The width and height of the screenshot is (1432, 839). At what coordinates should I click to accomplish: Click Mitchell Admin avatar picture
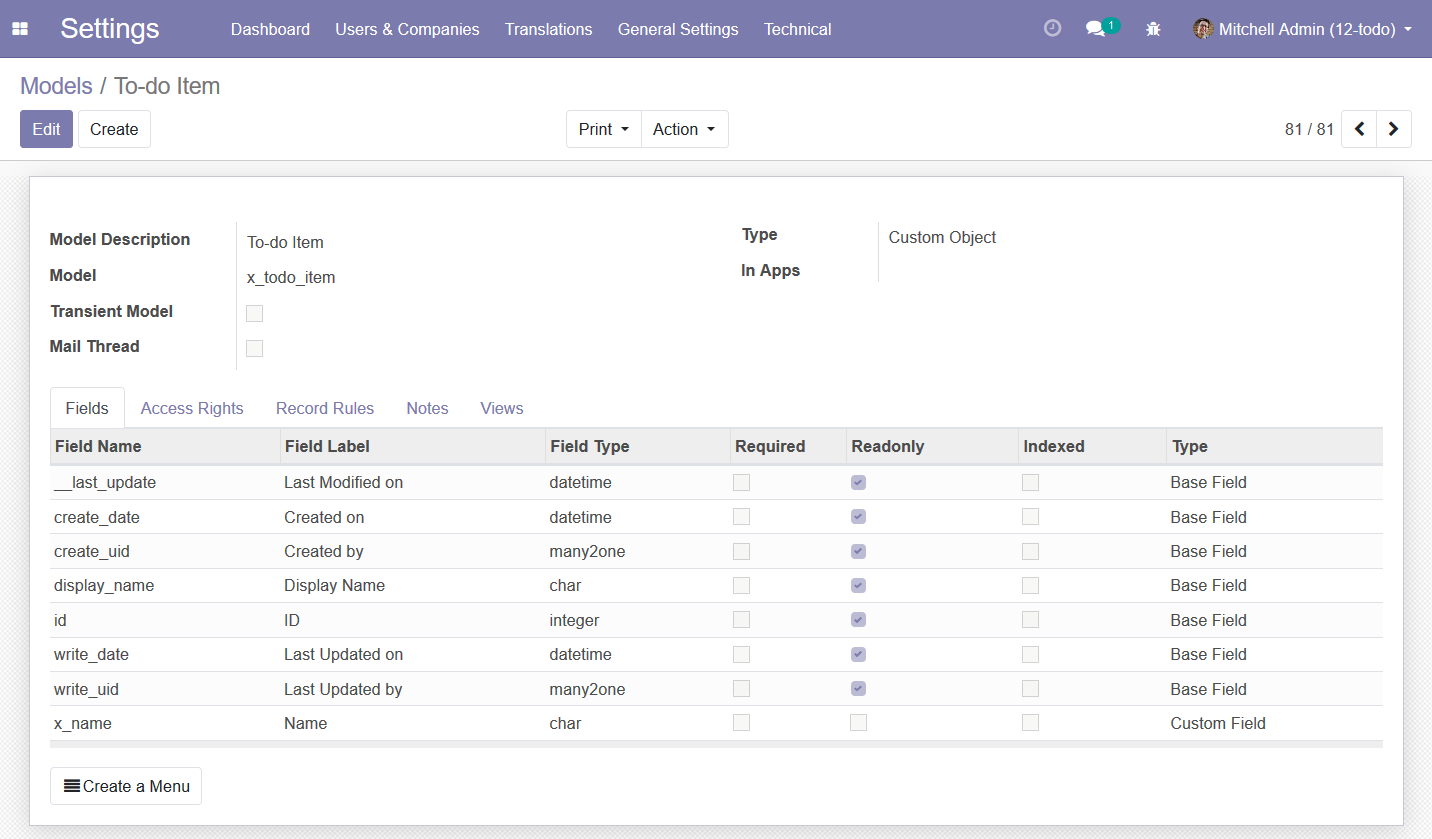click(x=1203, y=29)
